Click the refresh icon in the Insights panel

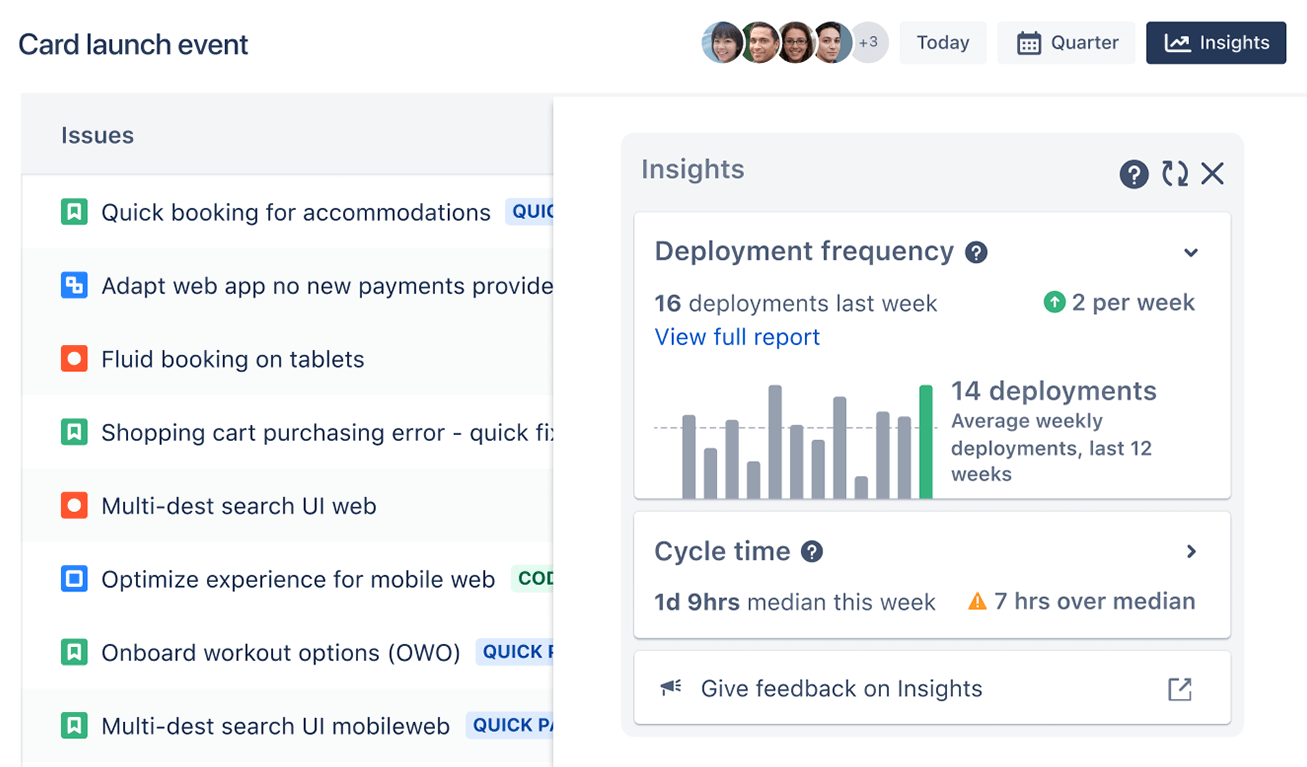(x=1174, y=173)
